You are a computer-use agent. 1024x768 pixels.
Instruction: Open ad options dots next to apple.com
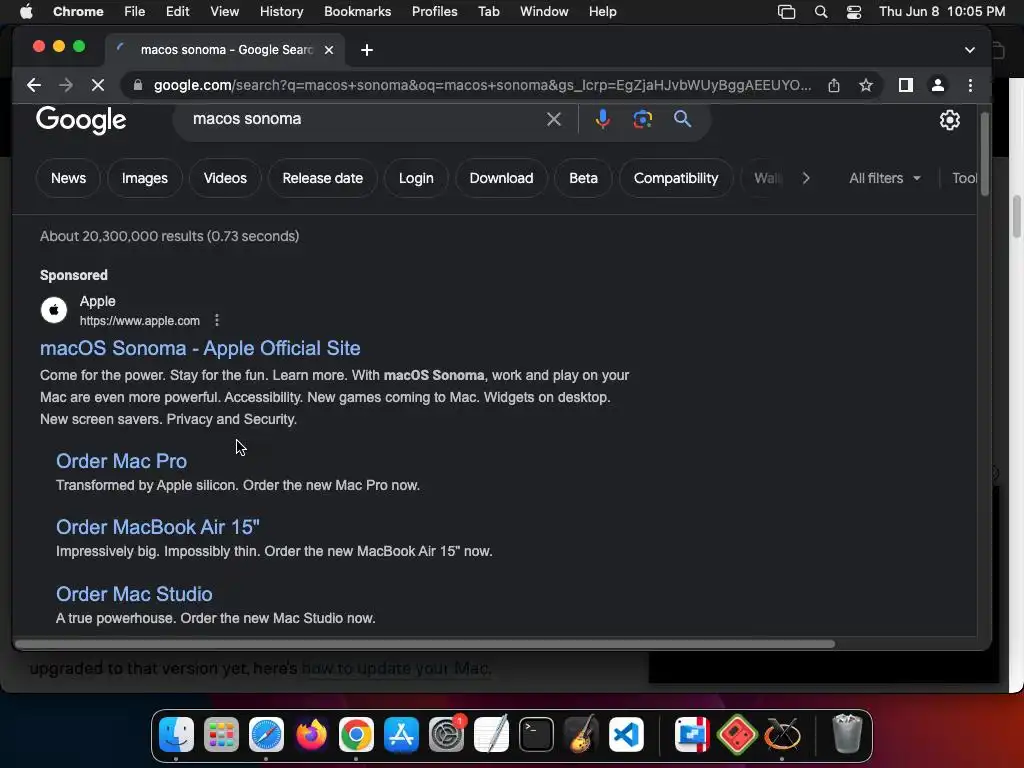[x=217, y=320]
